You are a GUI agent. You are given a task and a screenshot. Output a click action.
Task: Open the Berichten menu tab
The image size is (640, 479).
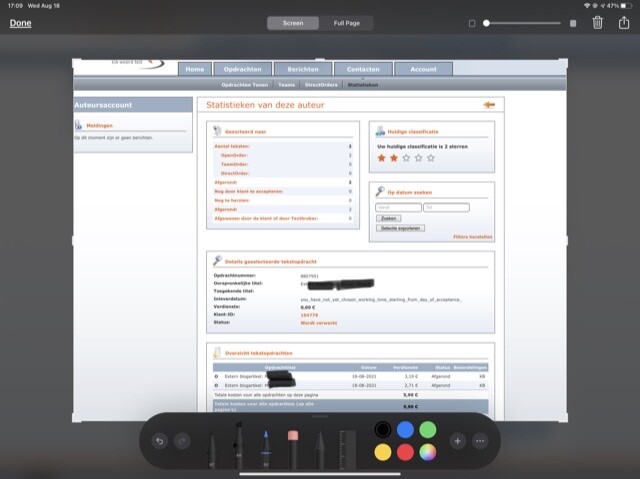[303, 69]
